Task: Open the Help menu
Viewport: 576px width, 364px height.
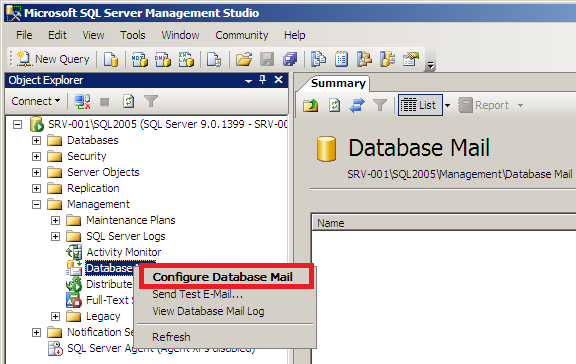Action: pyautogui.click(x=295, y=35)
